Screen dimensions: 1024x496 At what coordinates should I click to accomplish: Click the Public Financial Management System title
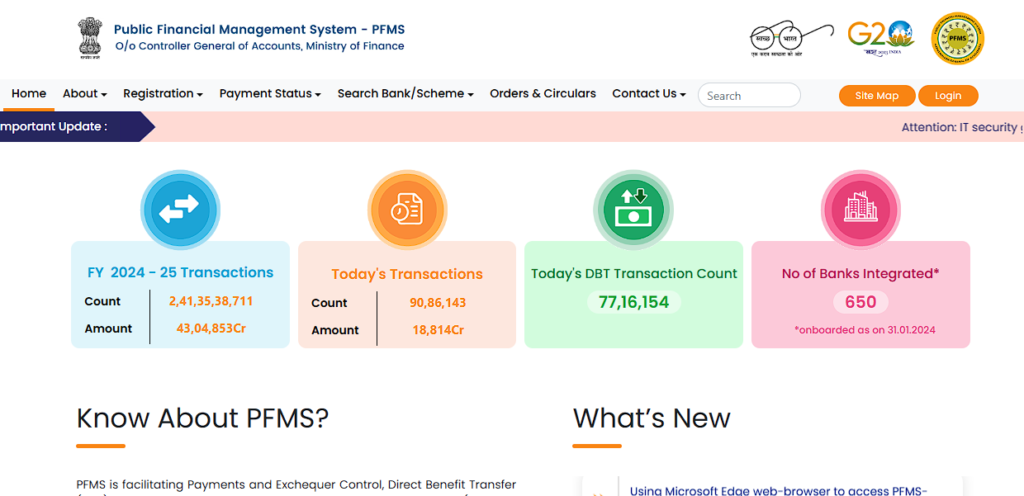pyautogui.click(x=259, y=29)
